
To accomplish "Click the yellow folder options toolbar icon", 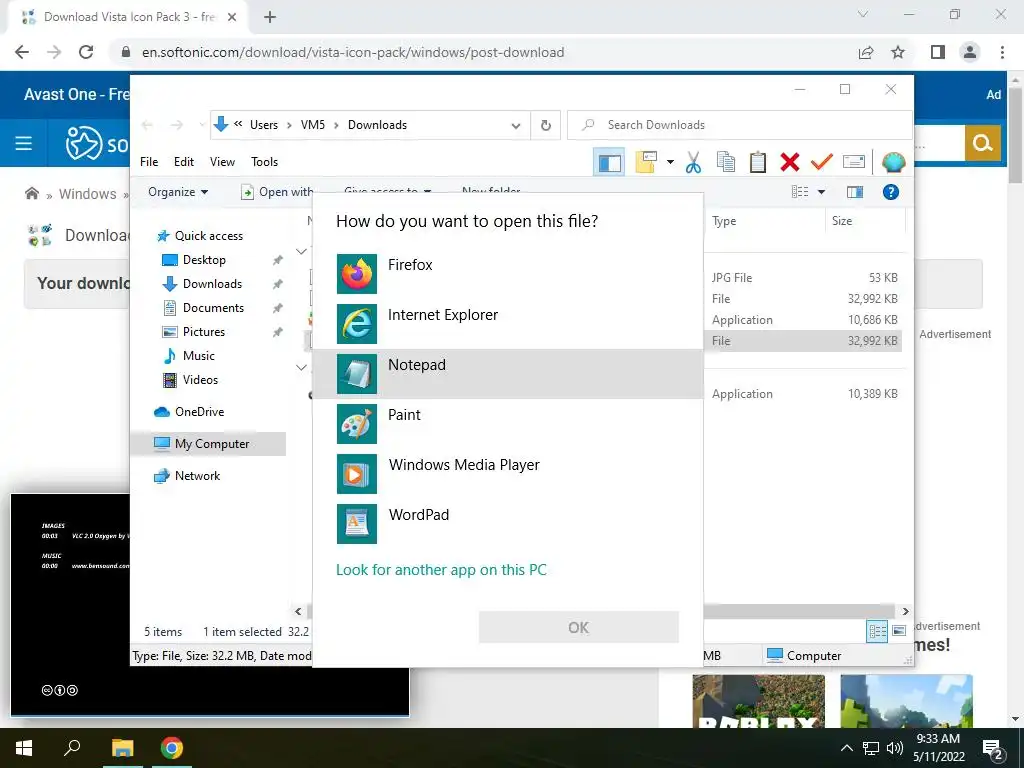I will tap(646, 162).
